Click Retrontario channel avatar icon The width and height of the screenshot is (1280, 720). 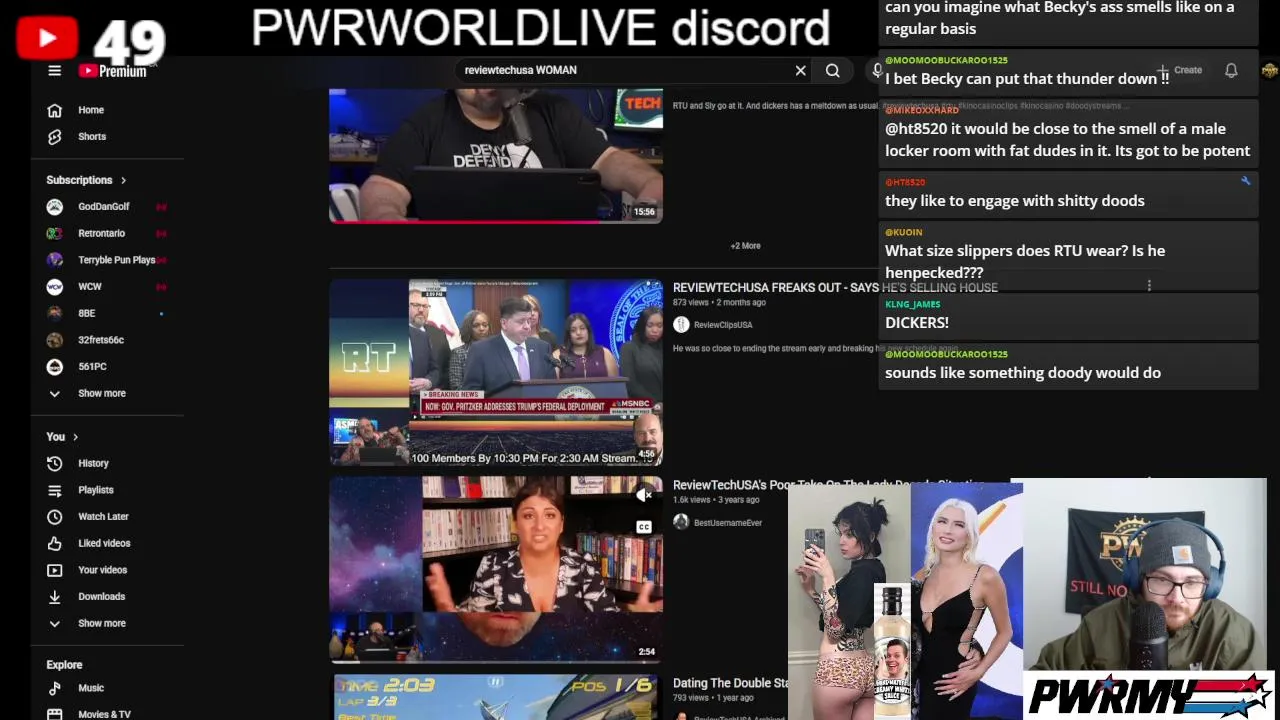(x=55, y=233)
